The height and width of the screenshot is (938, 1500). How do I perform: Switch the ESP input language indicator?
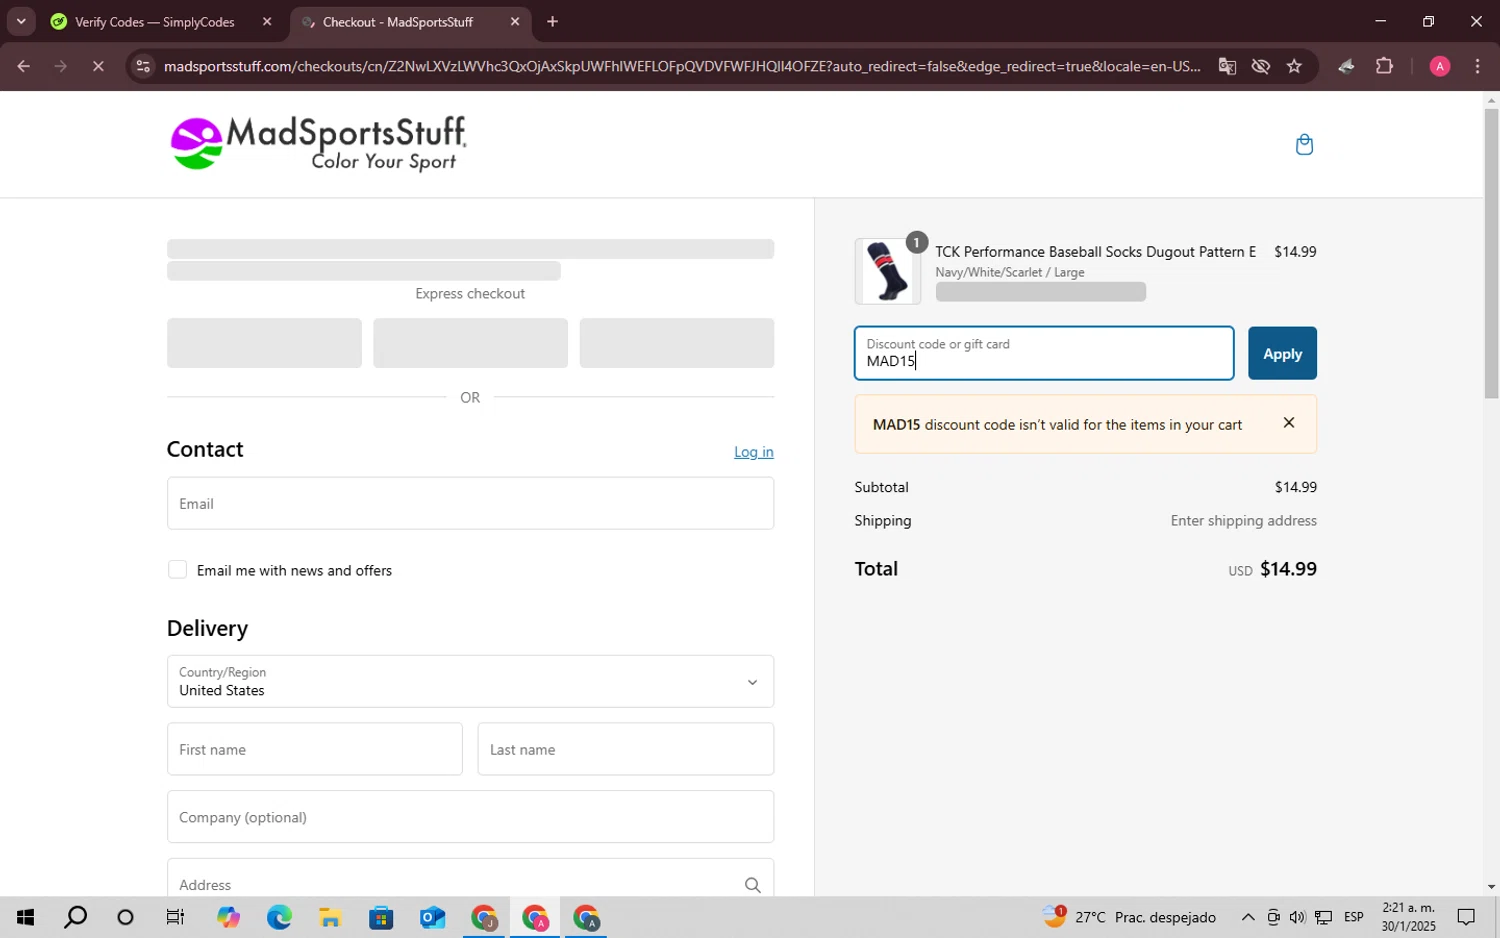coord(1354,917)
